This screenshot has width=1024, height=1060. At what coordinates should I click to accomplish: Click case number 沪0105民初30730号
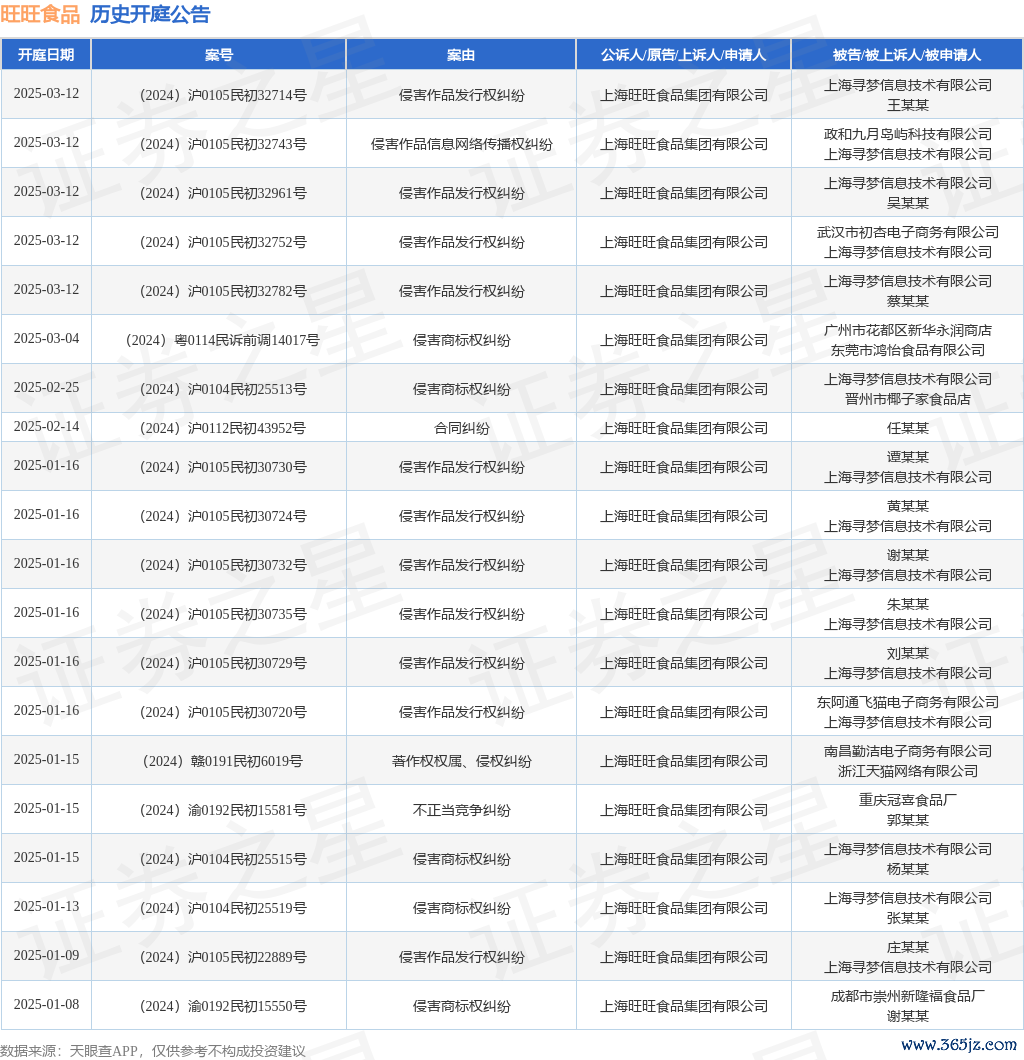coord(223,467)
